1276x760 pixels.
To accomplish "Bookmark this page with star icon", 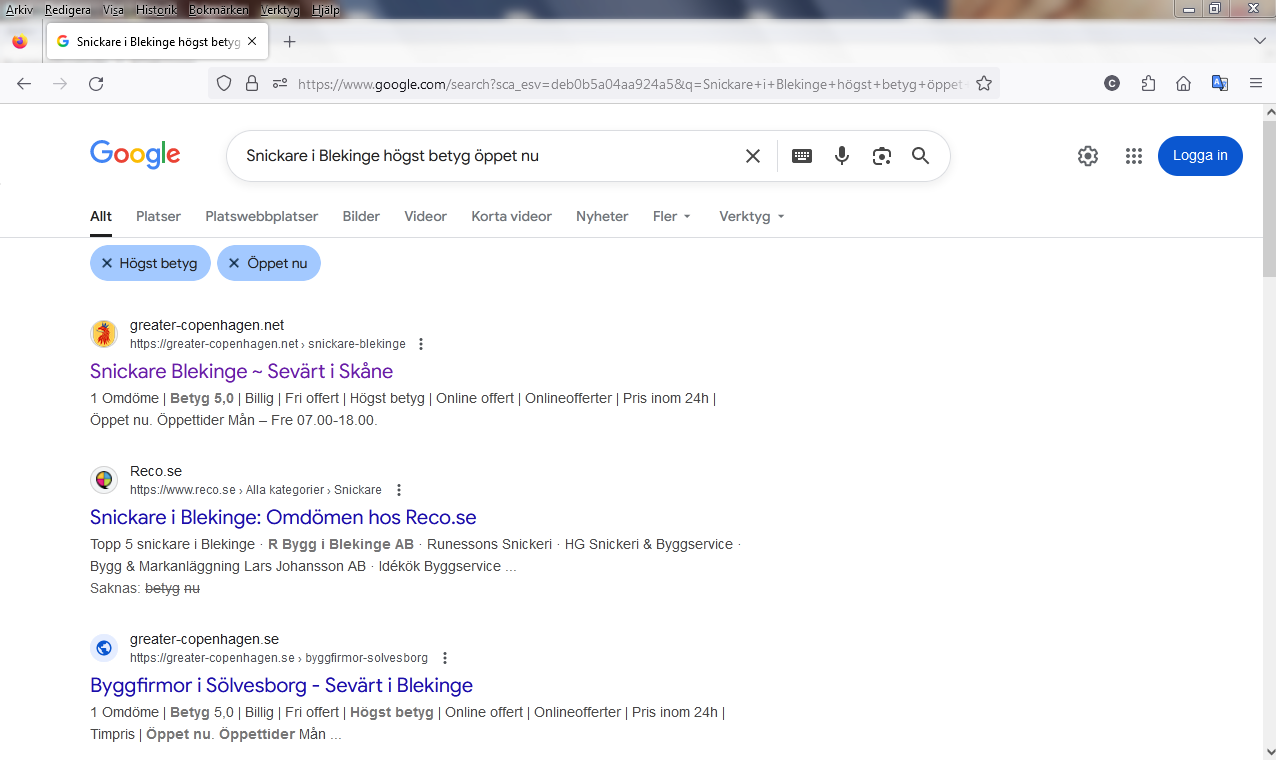I will pos(984,84).
